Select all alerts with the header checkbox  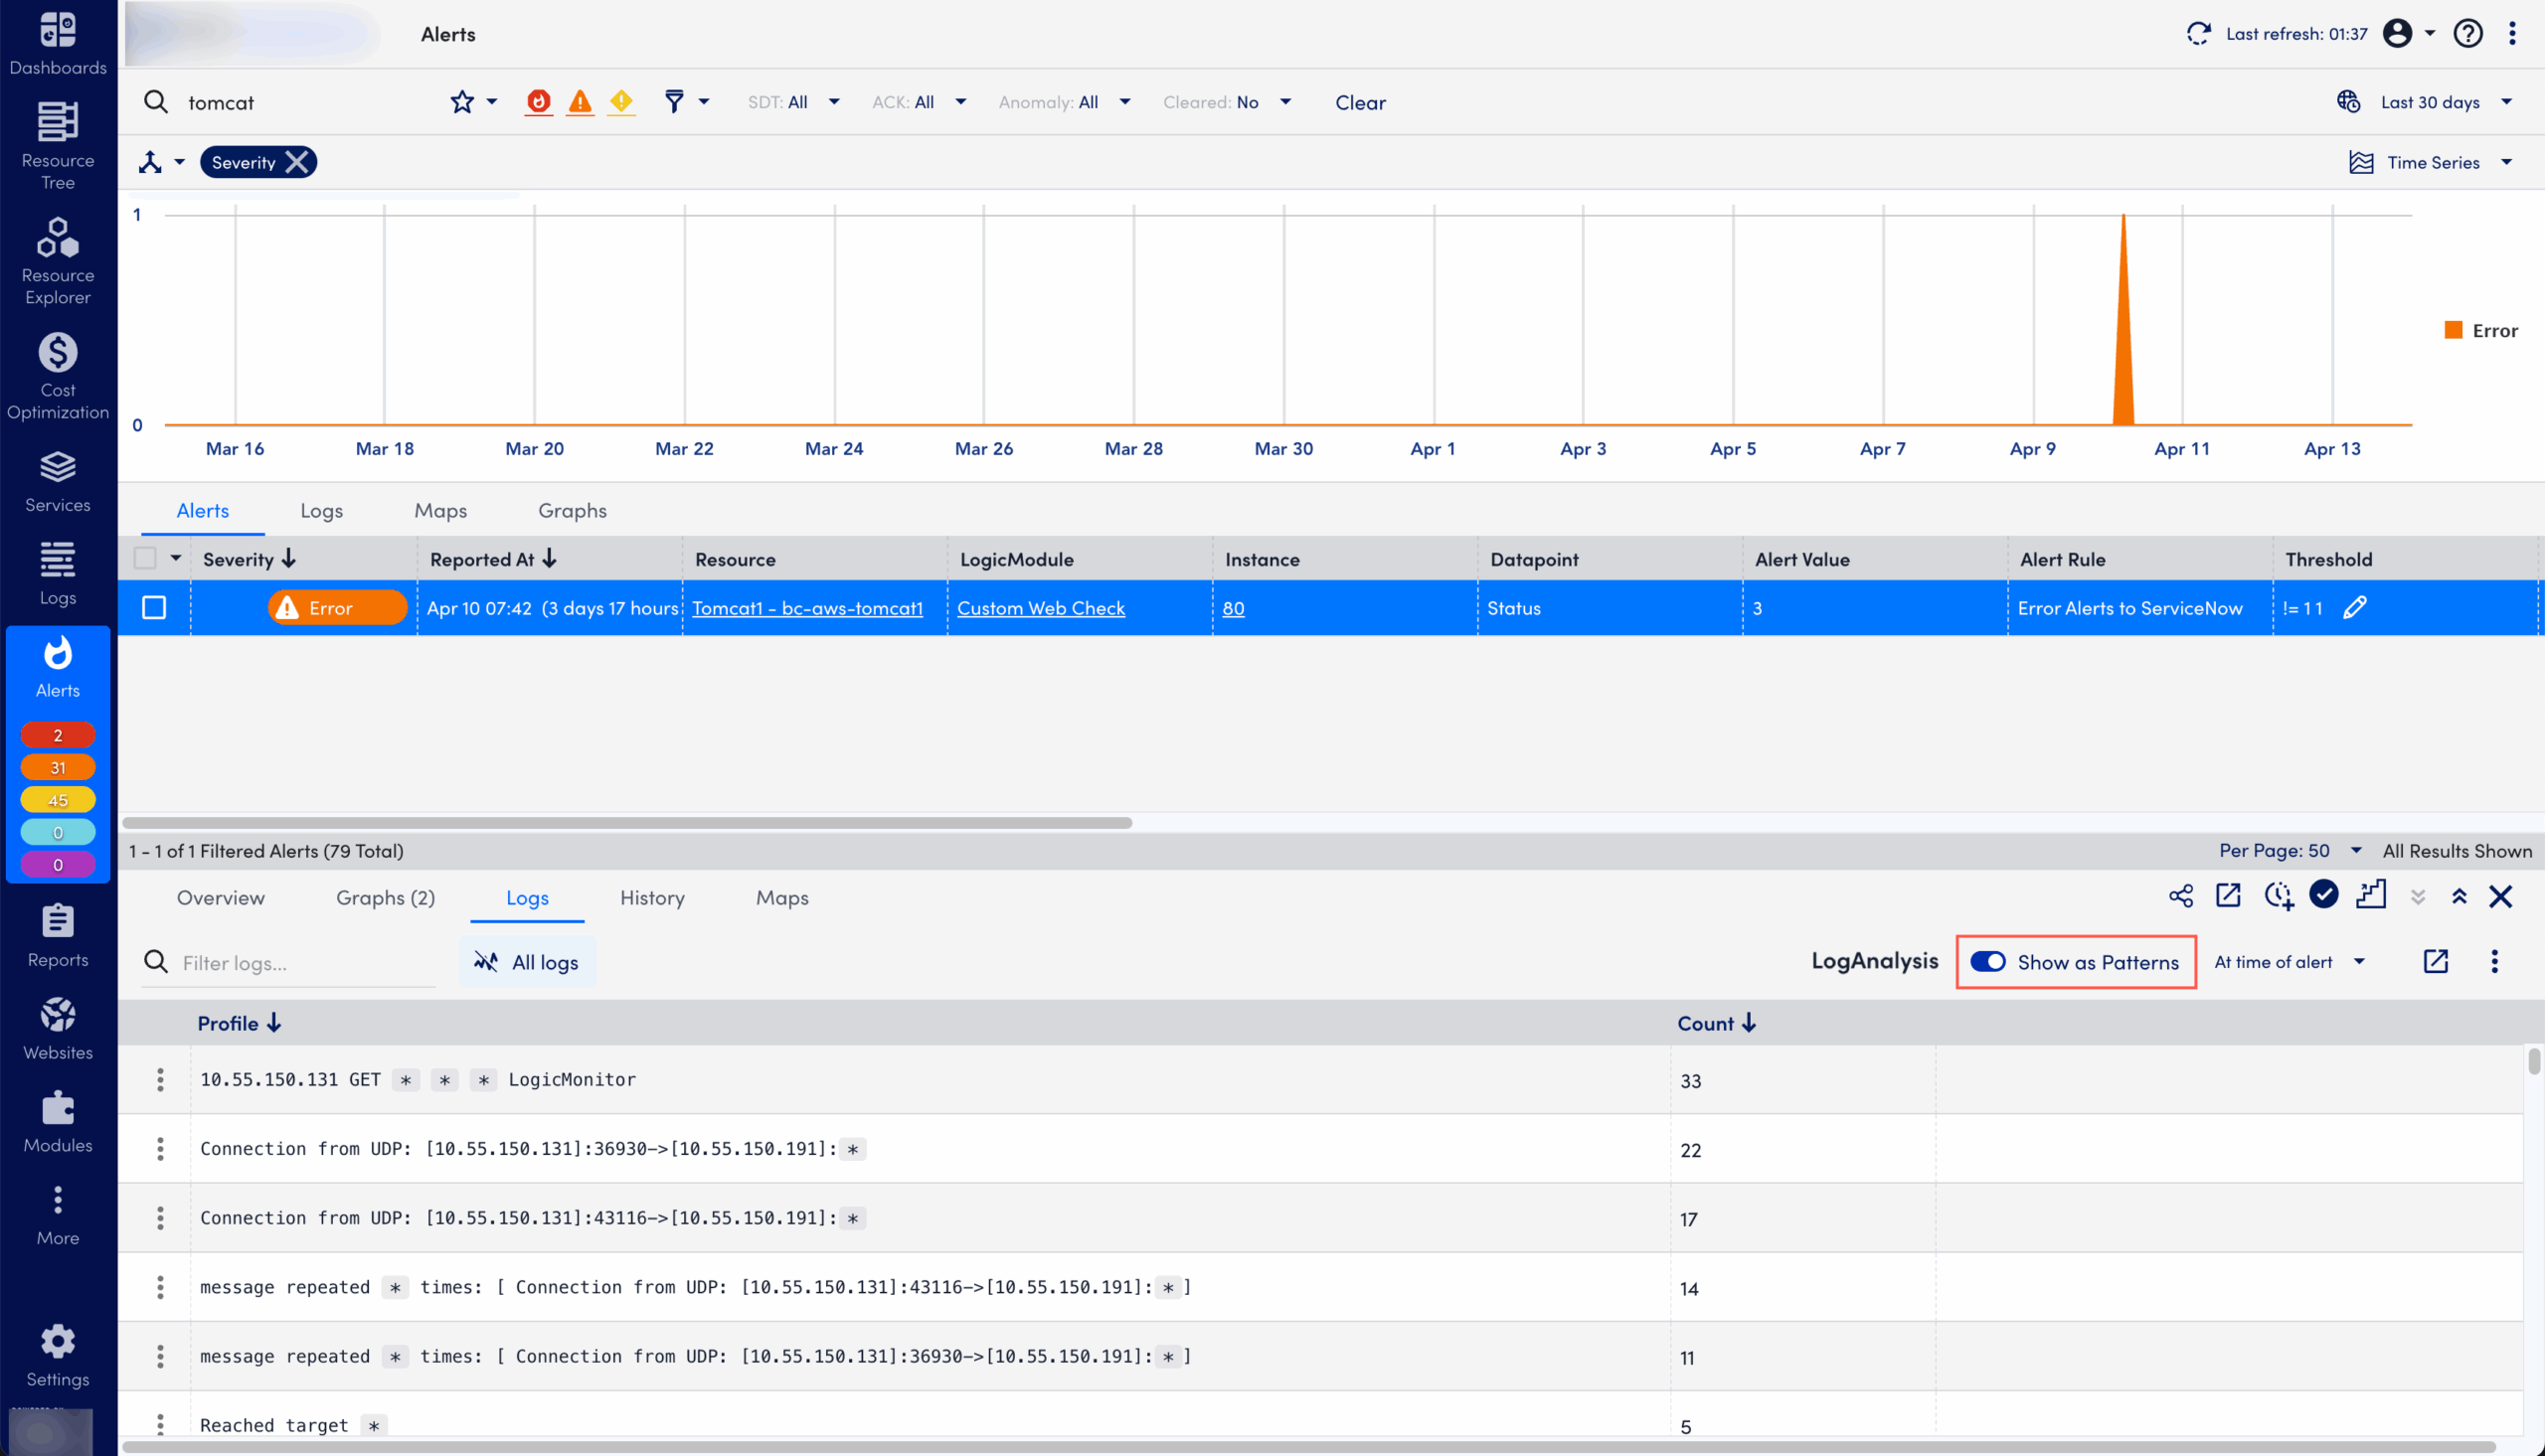click(146, 558)
